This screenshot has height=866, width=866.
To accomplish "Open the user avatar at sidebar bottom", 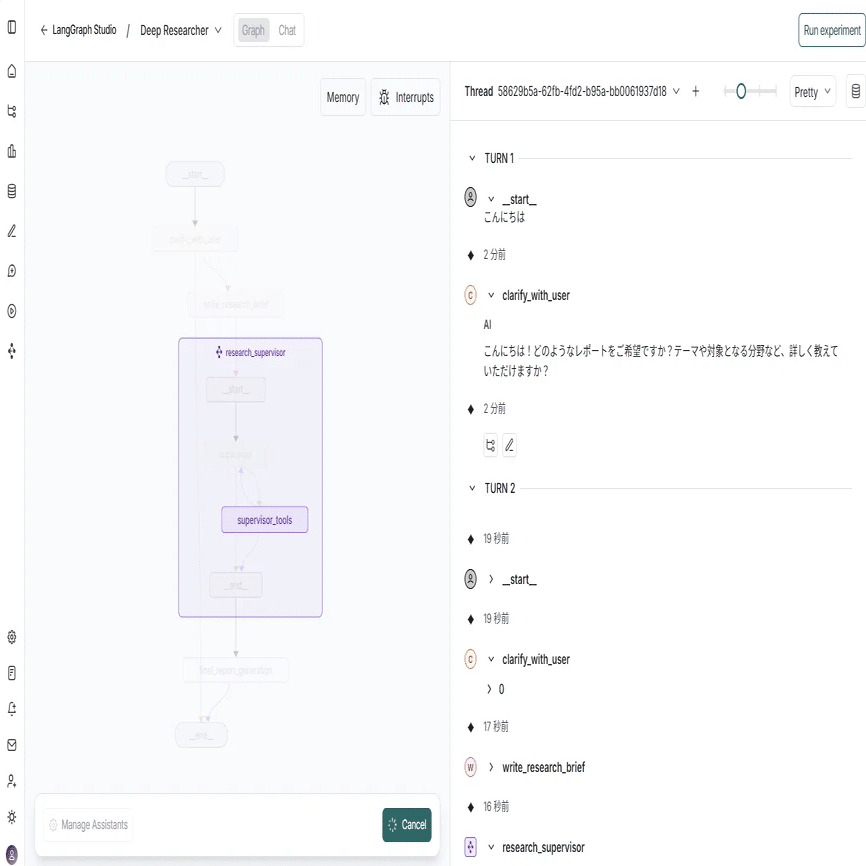I will pyautogui.click(x=12, y=853).
